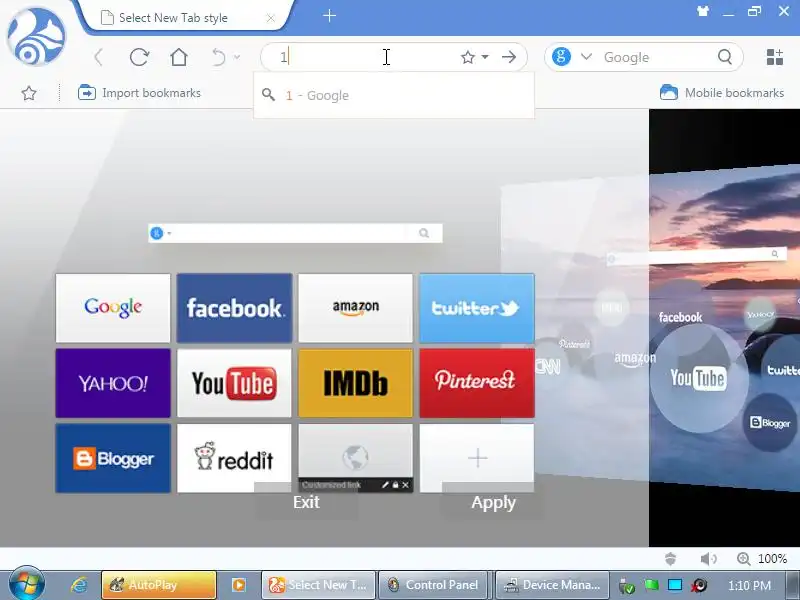The width and height of the screenshot is (800, 600).
Task: Open media player taskbar icon
Action: pyautogui.click(x=238, y=585)
